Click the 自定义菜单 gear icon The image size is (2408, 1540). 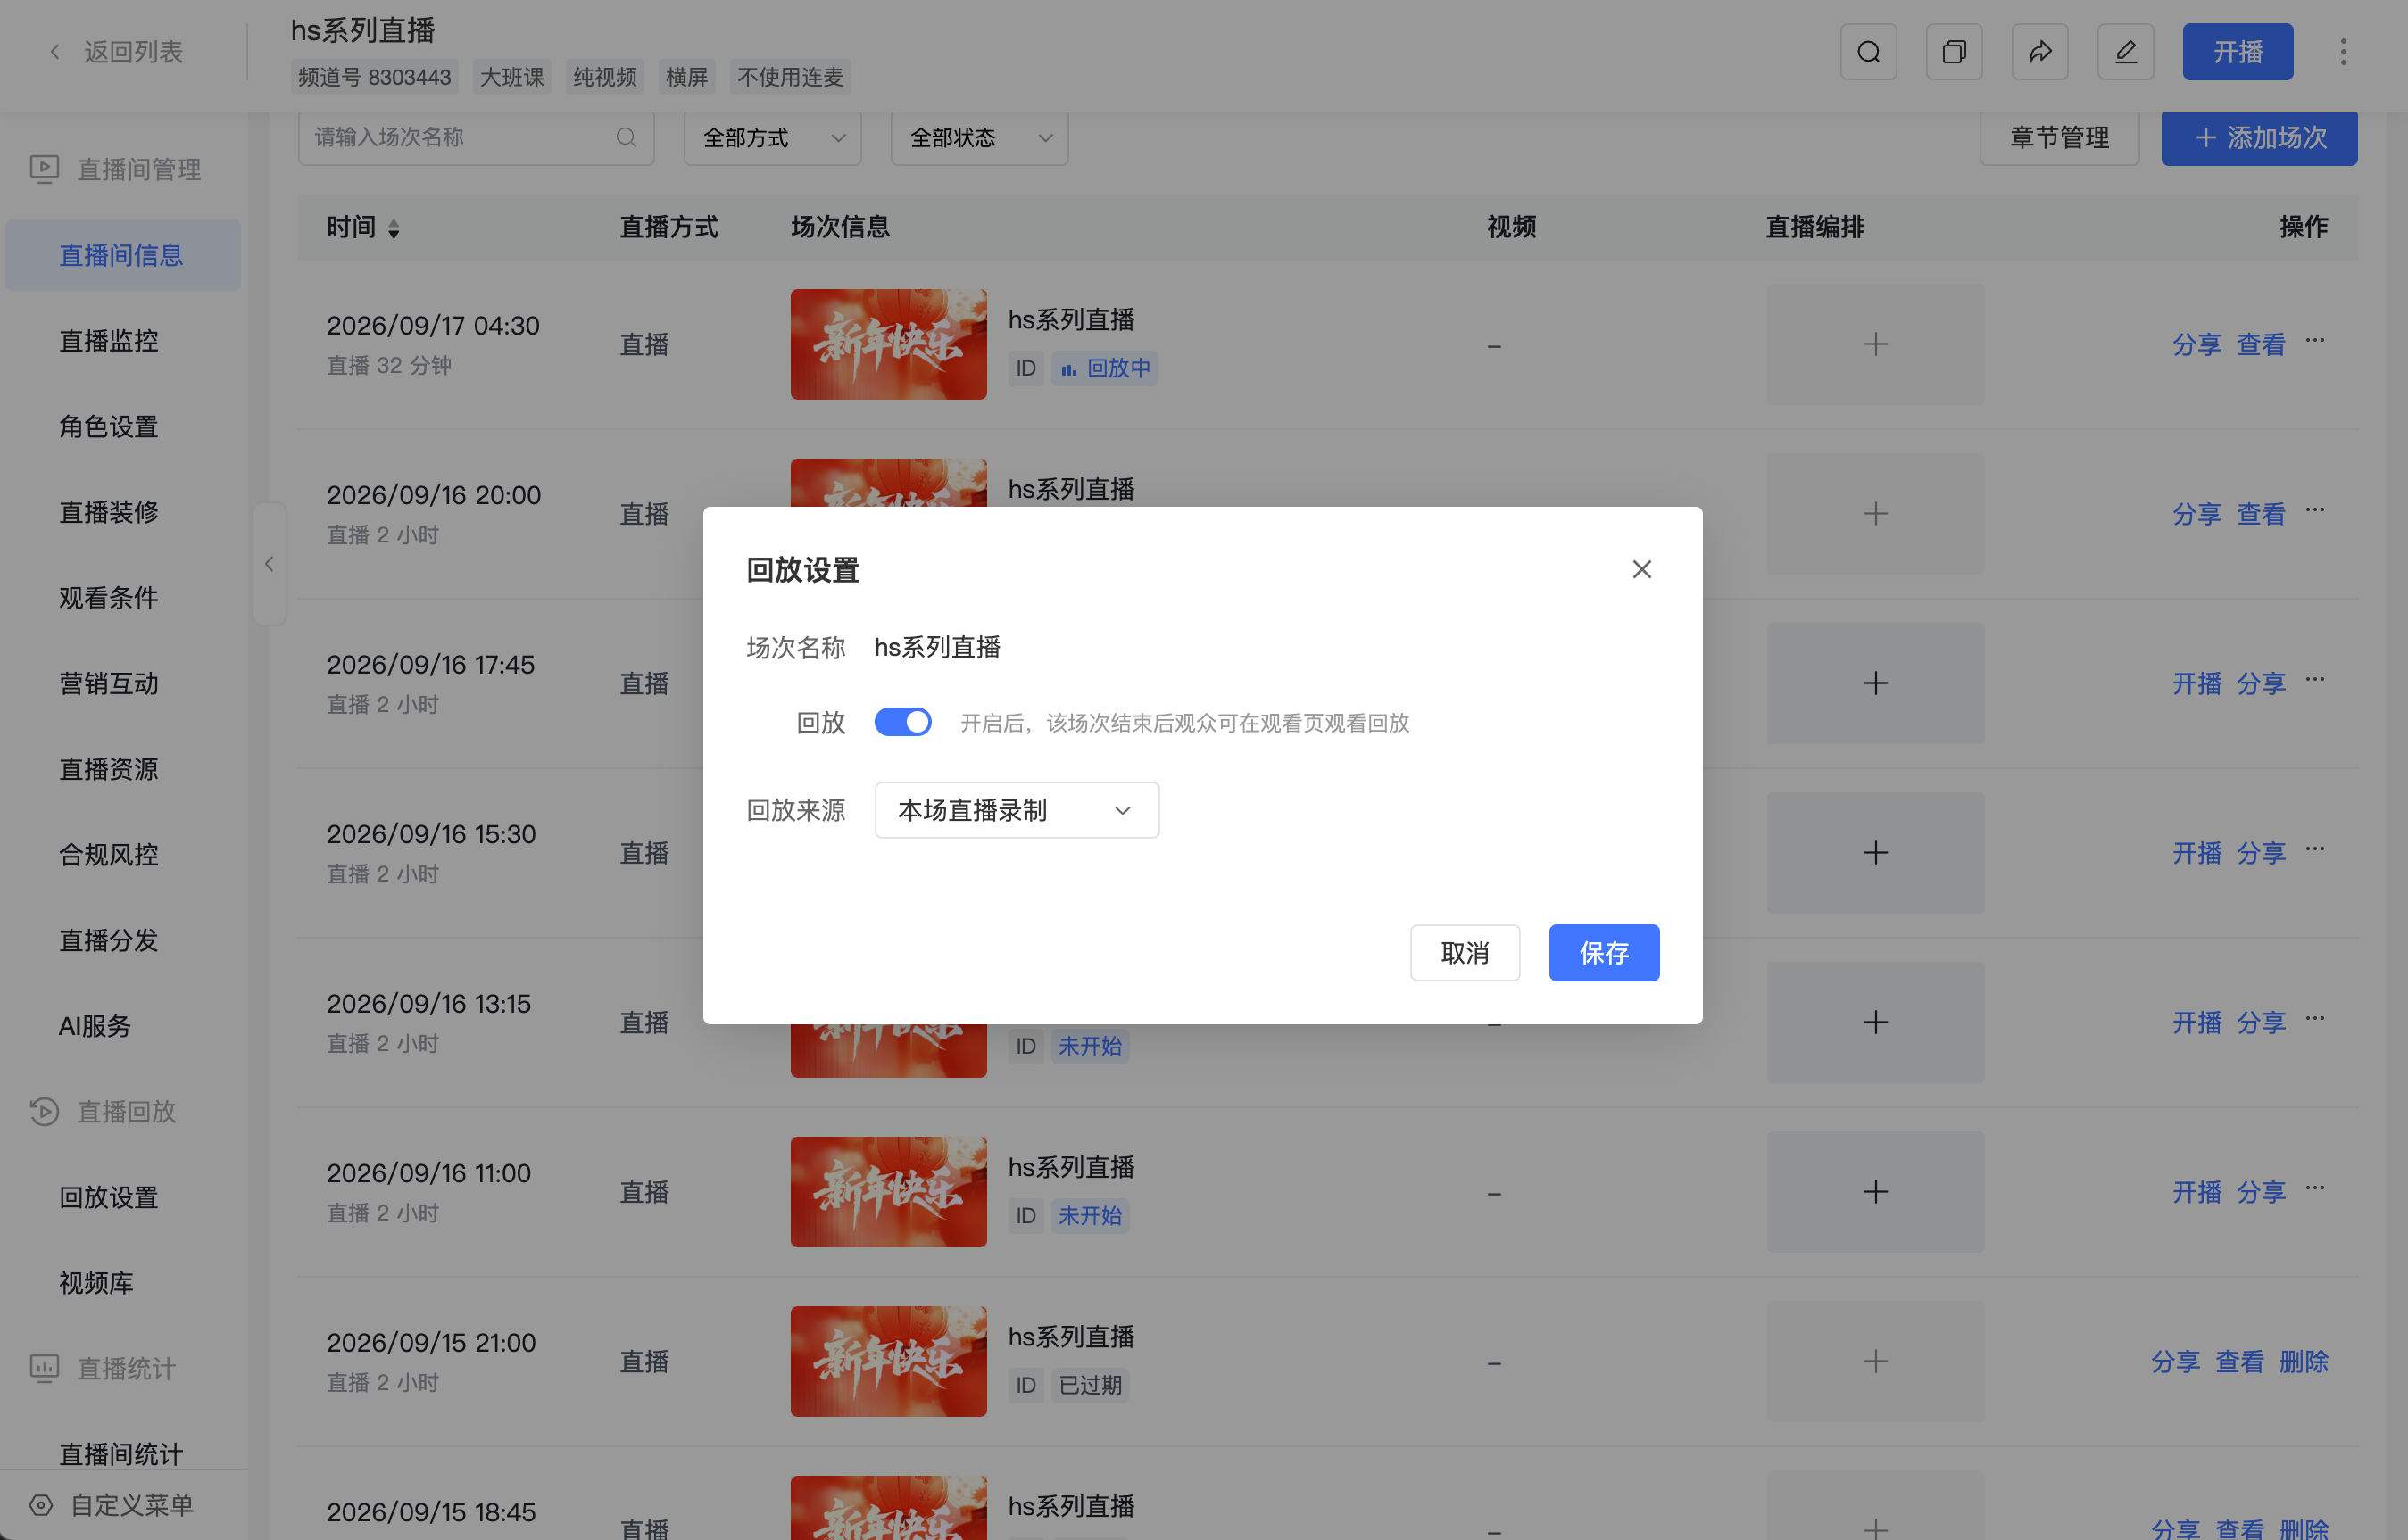pos(41,1505)
